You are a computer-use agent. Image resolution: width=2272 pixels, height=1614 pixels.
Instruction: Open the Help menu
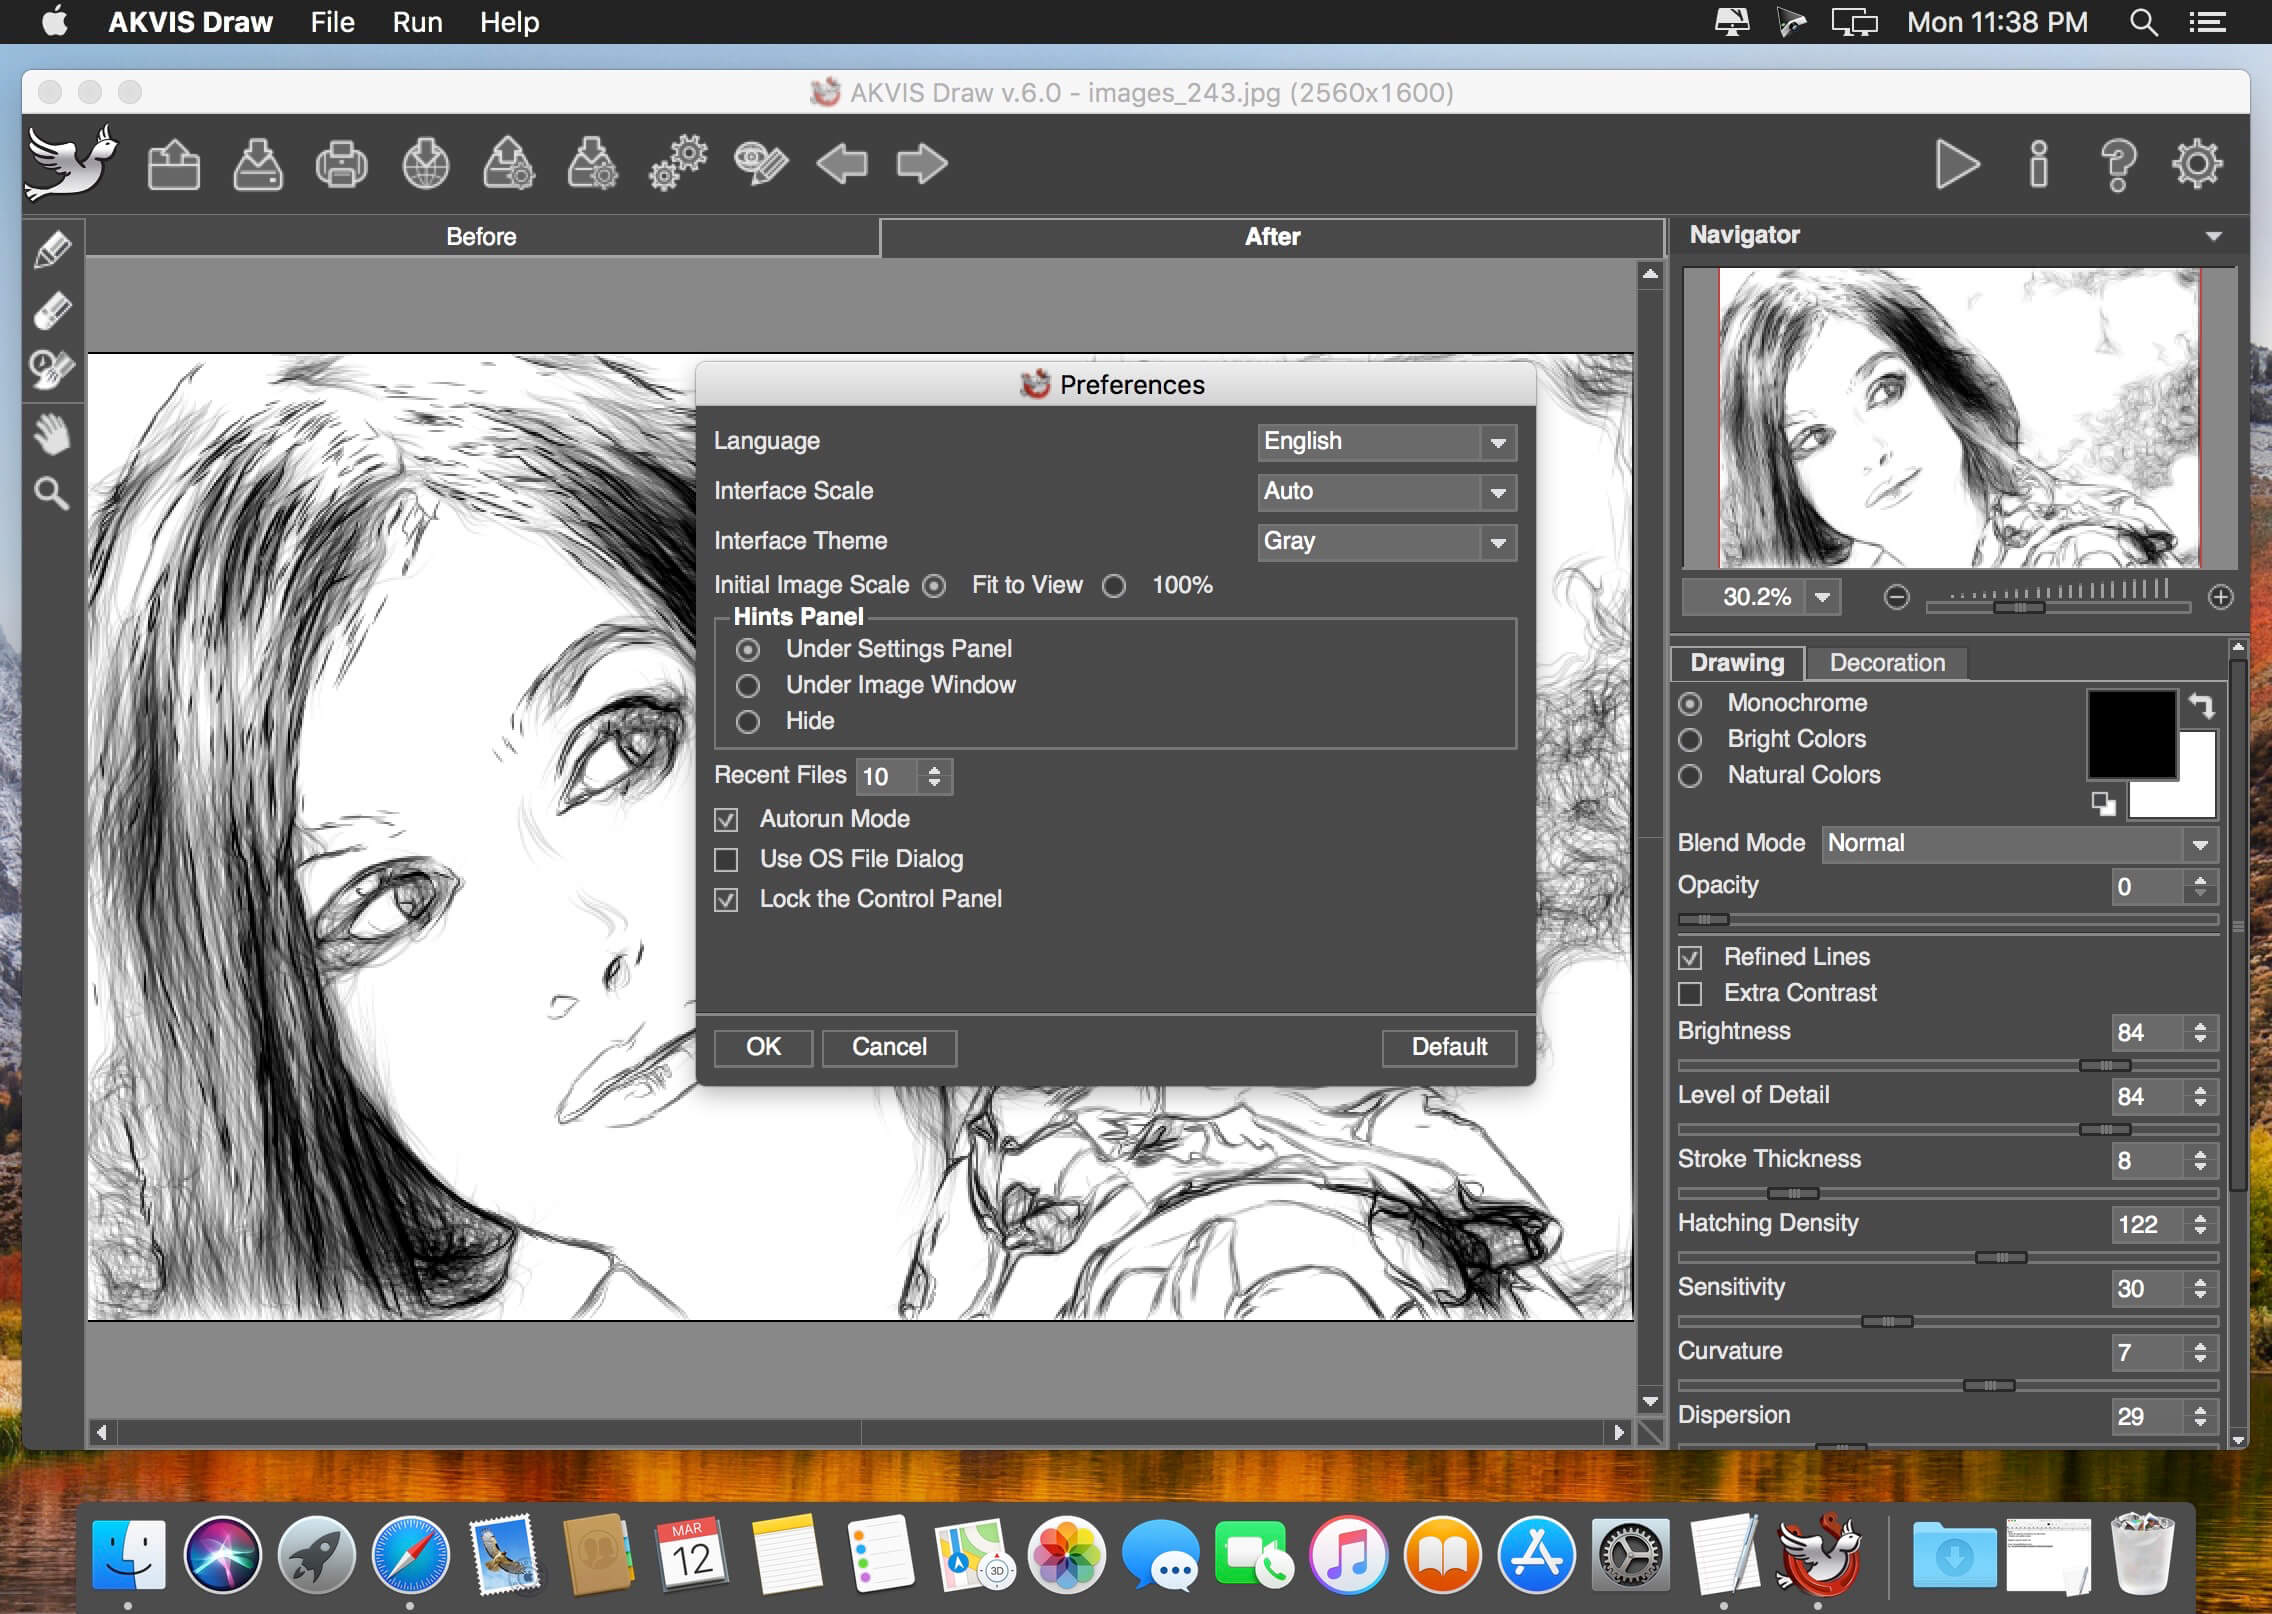(x=509, y=22)
